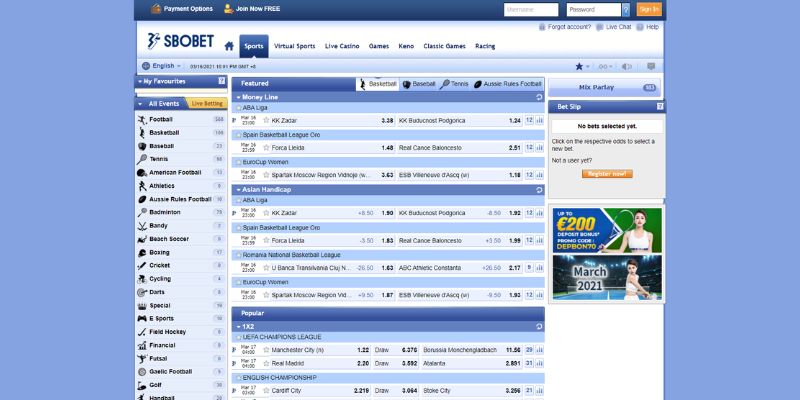Show more markets for Manchester City match
The width and height of the screenshot is (800, 400).
pyautogui.click(x=529, y=350)
